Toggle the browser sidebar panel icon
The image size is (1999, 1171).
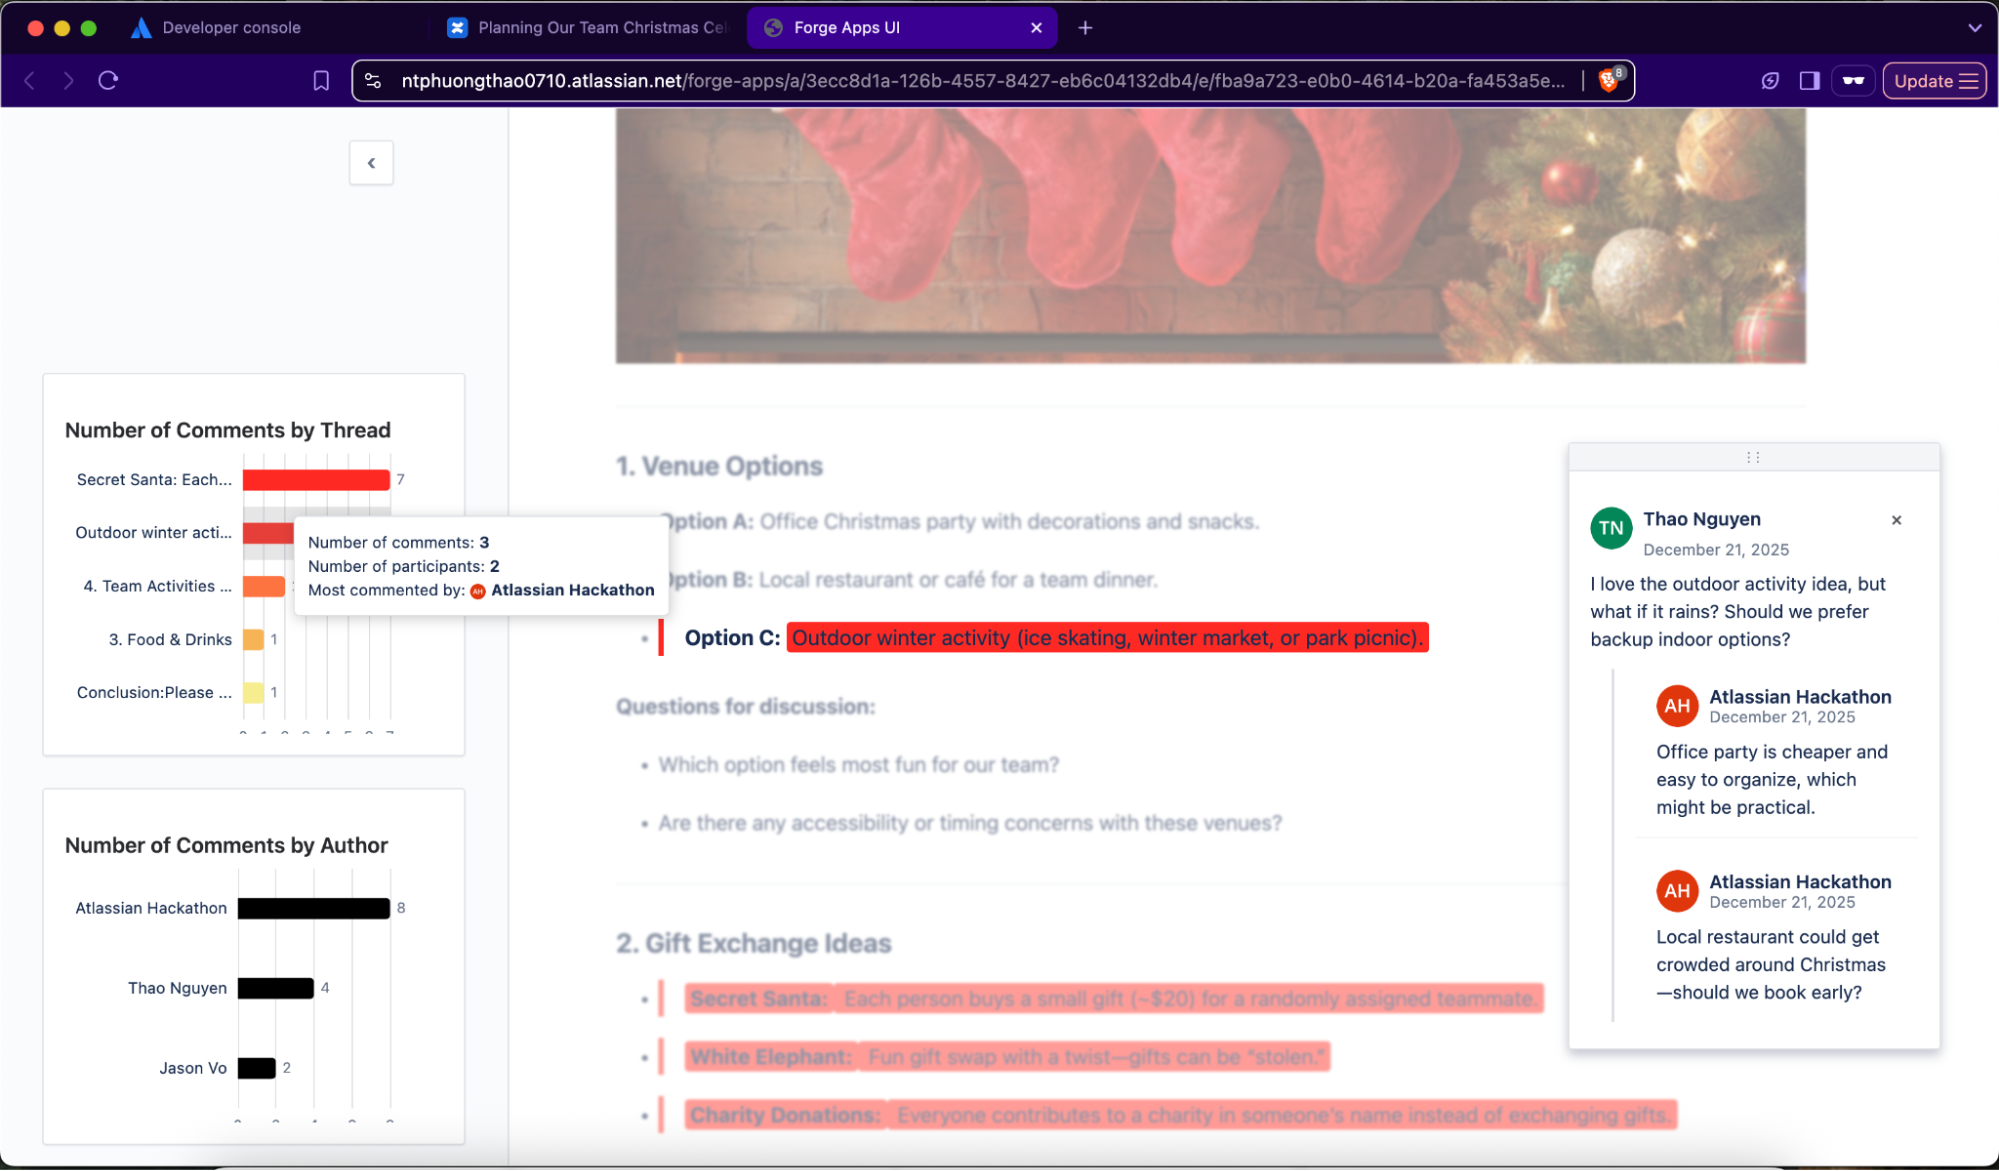(1809, 81)
